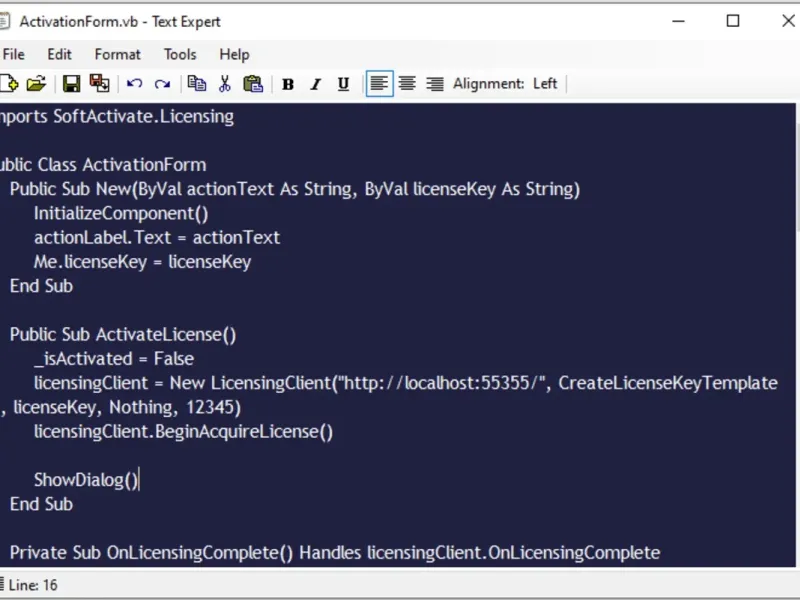Click the 'actionLabel.Text = actionText' line
The height and width of the screenshot is (600, 800).
click(157, 237)
